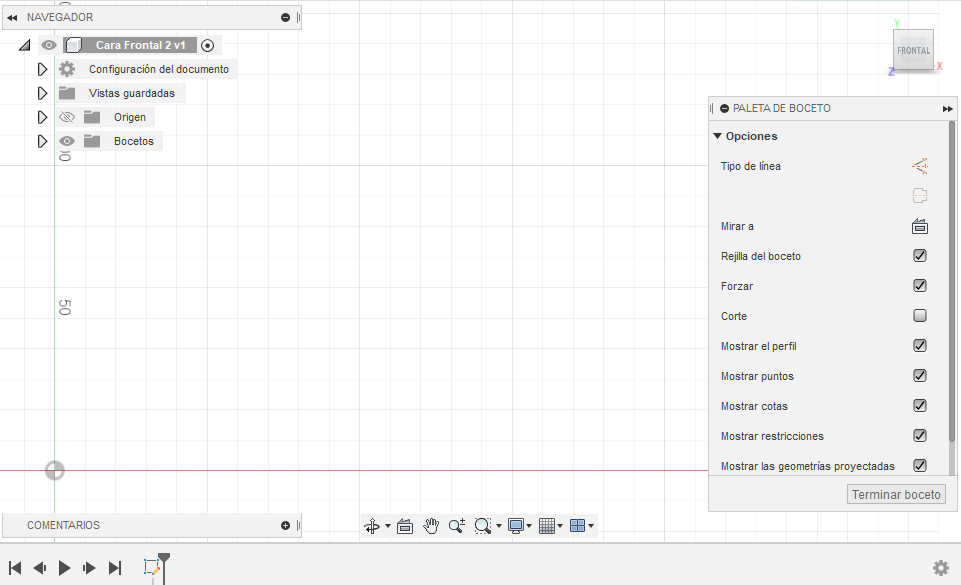Image resolution: width=961 pixels, height=585 pixels.
Task: Play the timeline
Action: [64, 568]
